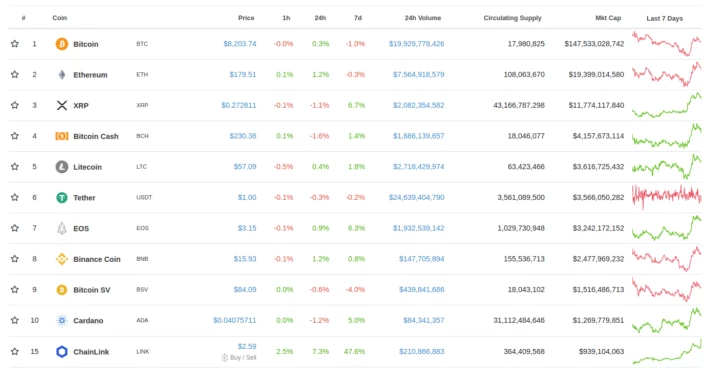Click XRP price $0.272611
Screen dimensions: 710x371
239,106
